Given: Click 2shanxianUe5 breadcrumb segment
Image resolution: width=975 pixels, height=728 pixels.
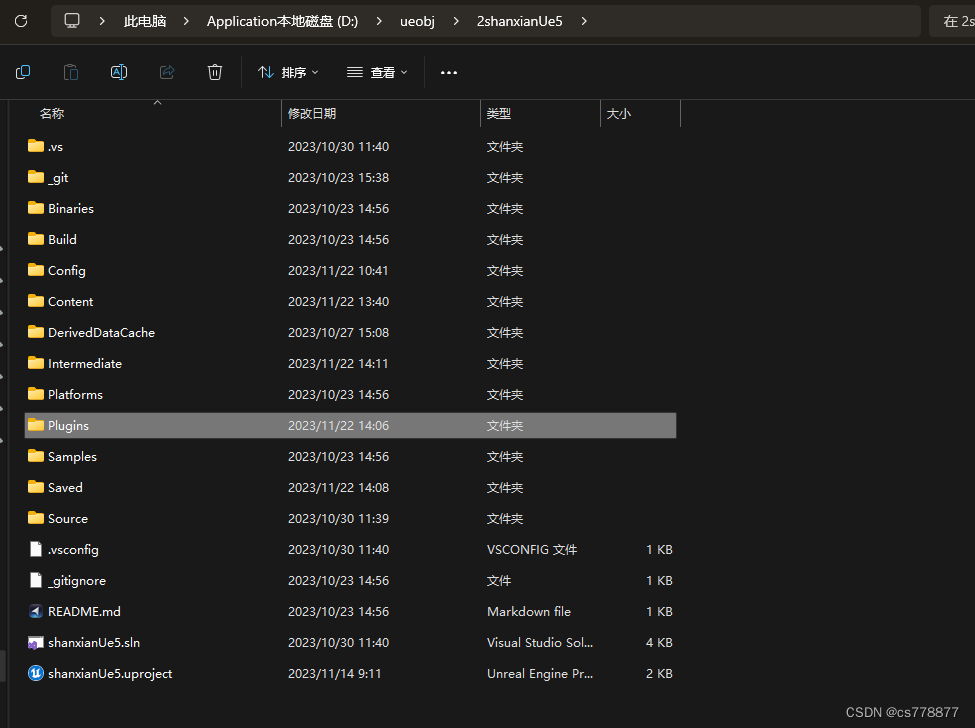Looking at the screenshot, I should [x=520, y=21].
